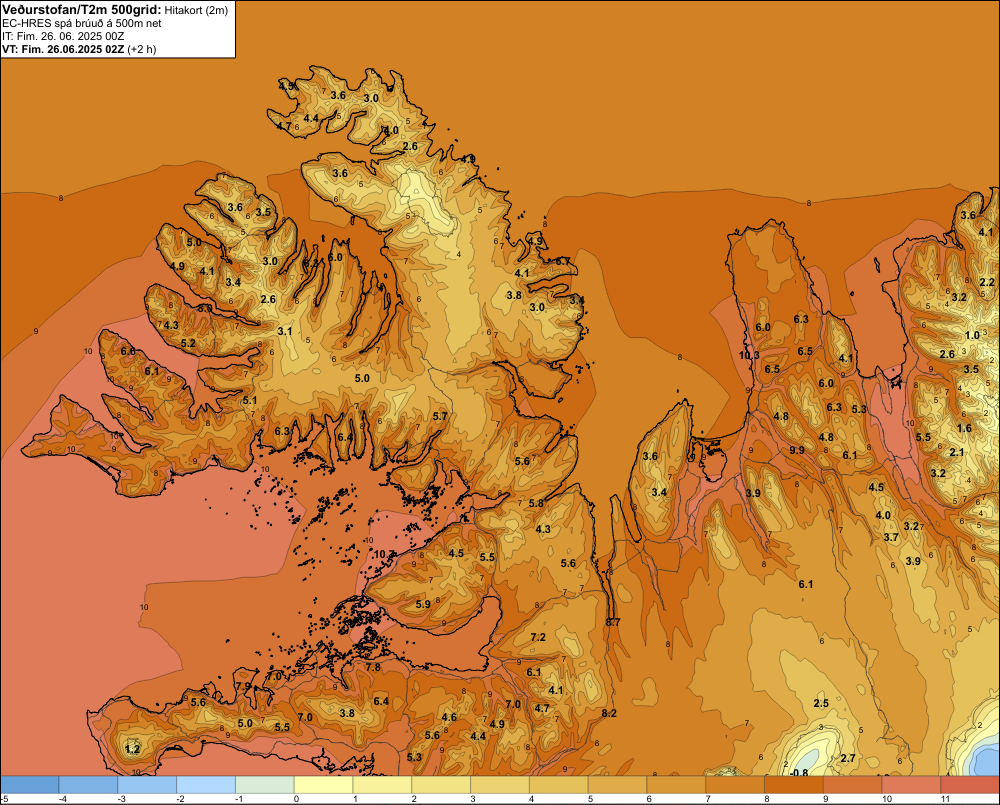Image resolution: width=1000 pixels, height=805 pixels.
Task: Click the 'Hitakort (2m)' label
Action: click(195, 10)
